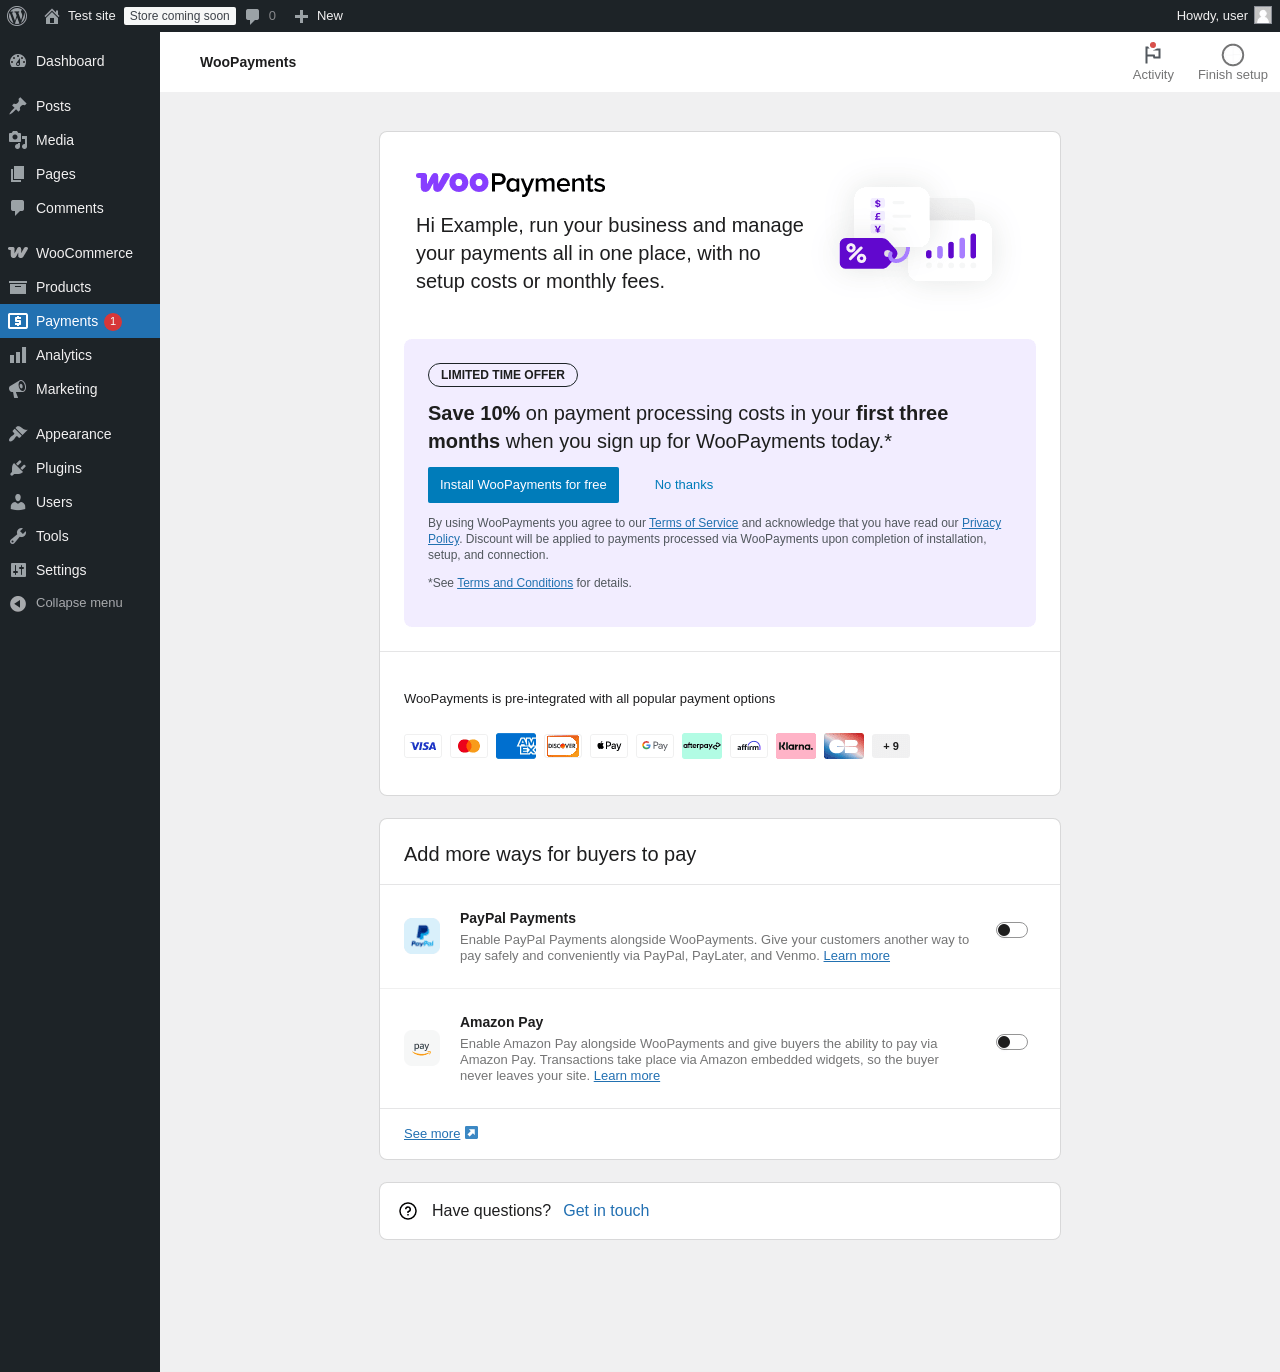Click the Pages icon in sidebar
This screenshot has width=1280, height=1372.
pos(18,174)
